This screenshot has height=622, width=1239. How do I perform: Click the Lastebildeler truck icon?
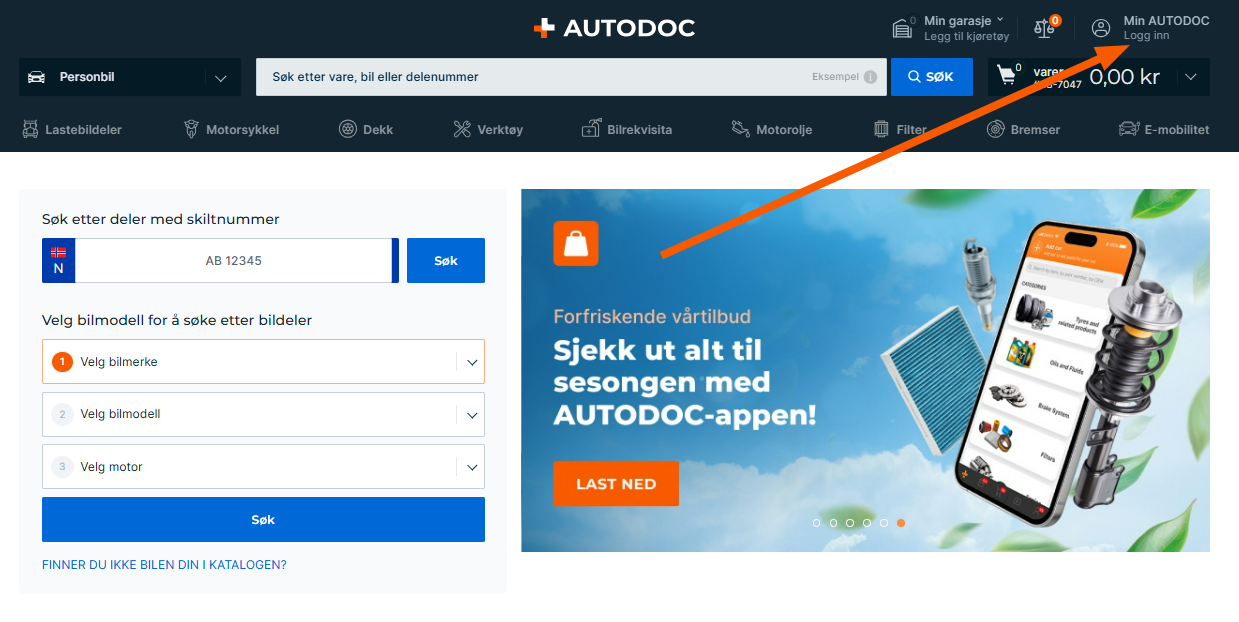point(29,129)
